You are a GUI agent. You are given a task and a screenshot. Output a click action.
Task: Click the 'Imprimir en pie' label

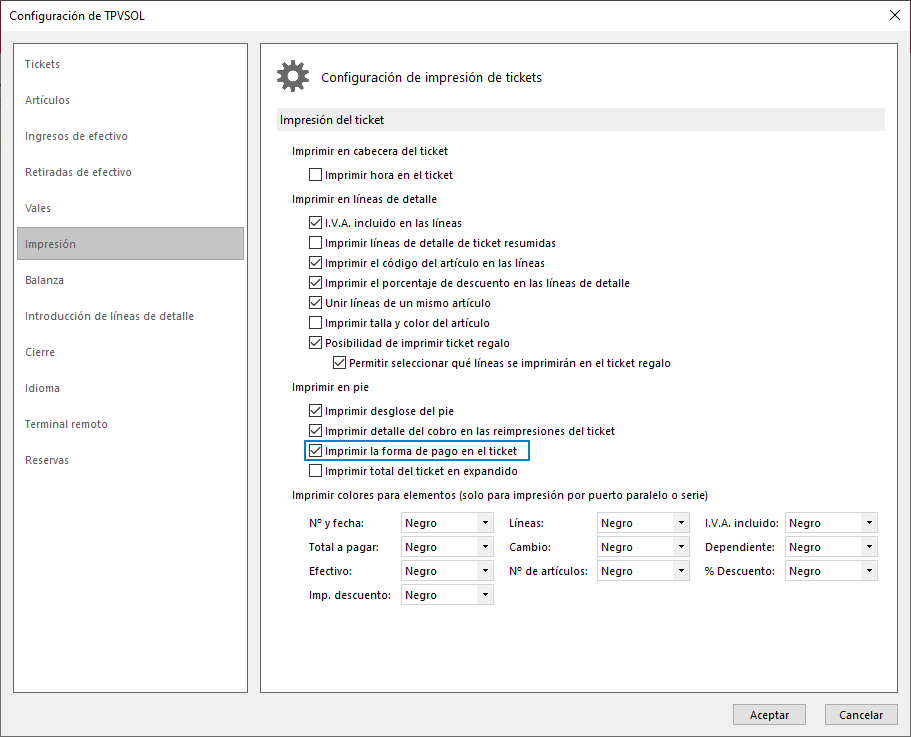330,387
